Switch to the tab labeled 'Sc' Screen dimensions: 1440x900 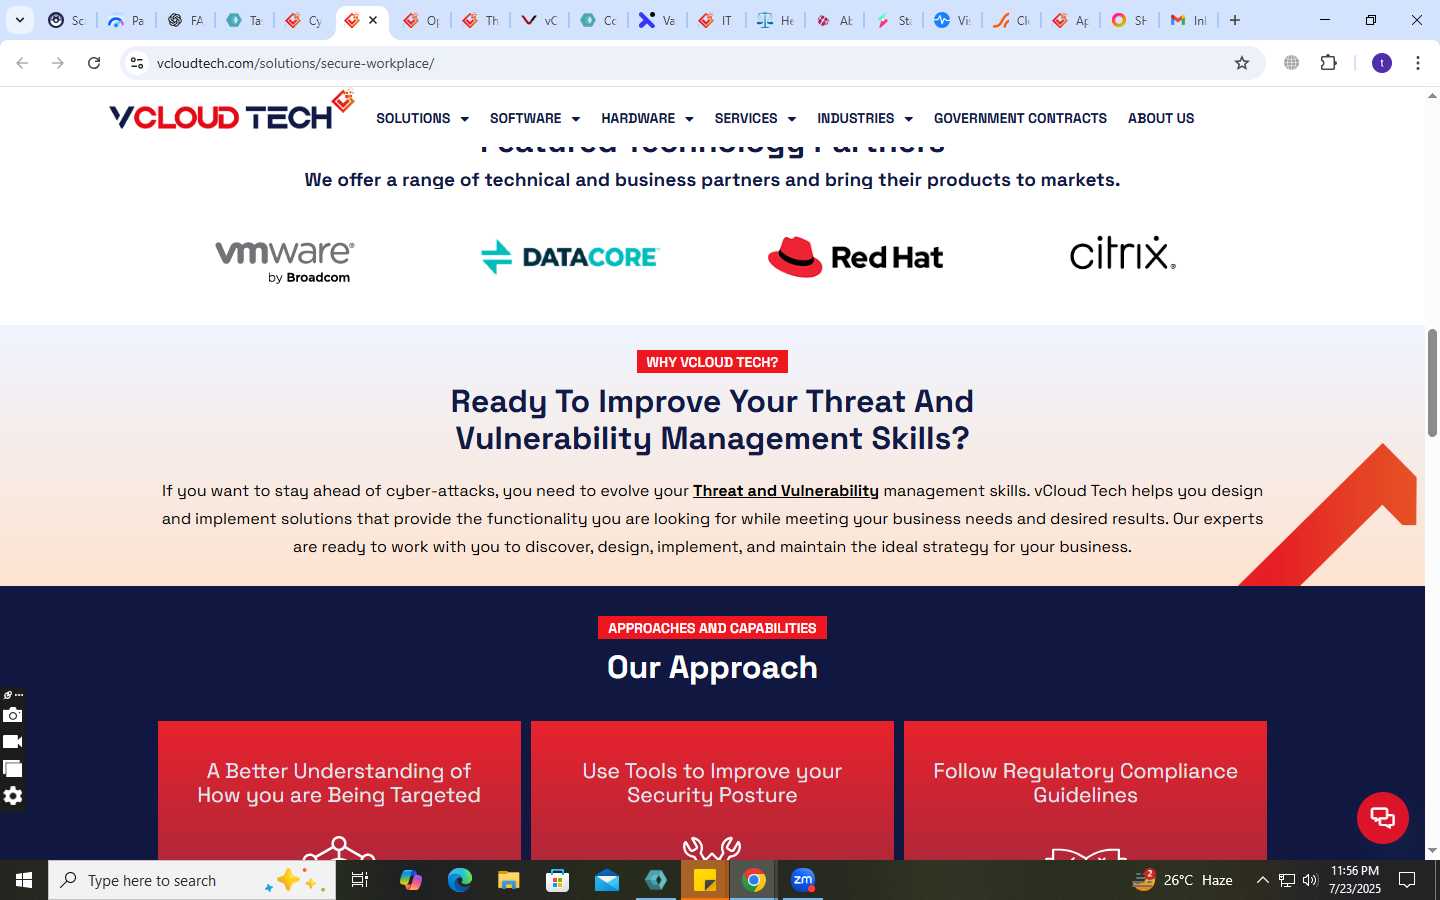click(x=67, y=20)
